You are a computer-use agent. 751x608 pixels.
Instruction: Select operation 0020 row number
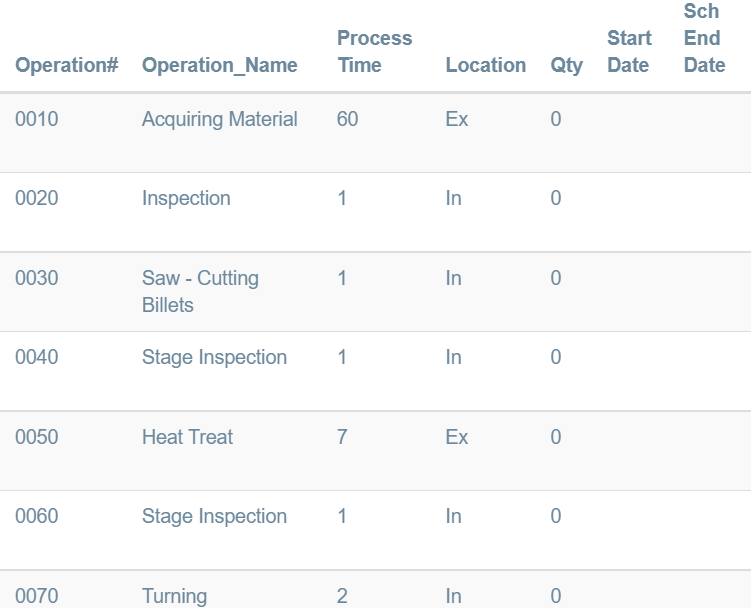pos(37,198)
